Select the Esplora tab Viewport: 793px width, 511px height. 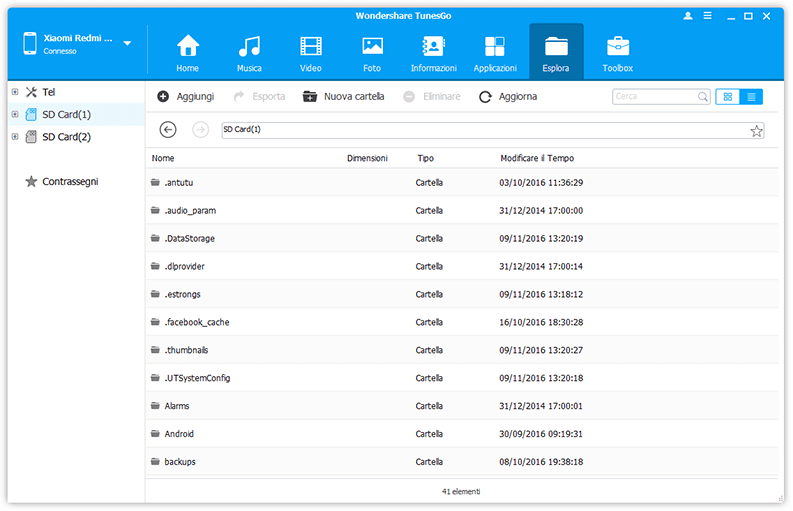coord(556,52)
